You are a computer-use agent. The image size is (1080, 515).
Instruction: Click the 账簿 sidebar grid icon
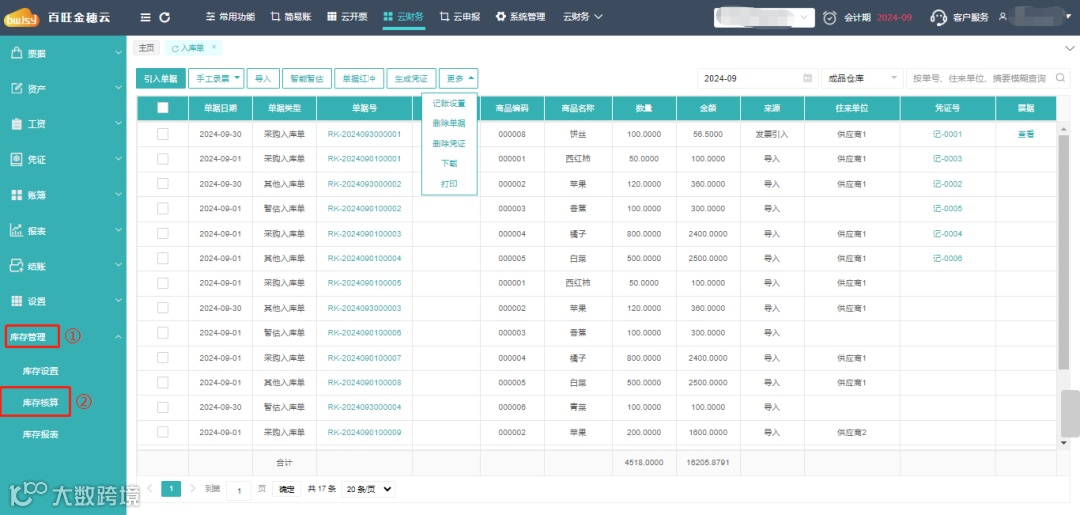pyautogui.click(x=18, y=195)
